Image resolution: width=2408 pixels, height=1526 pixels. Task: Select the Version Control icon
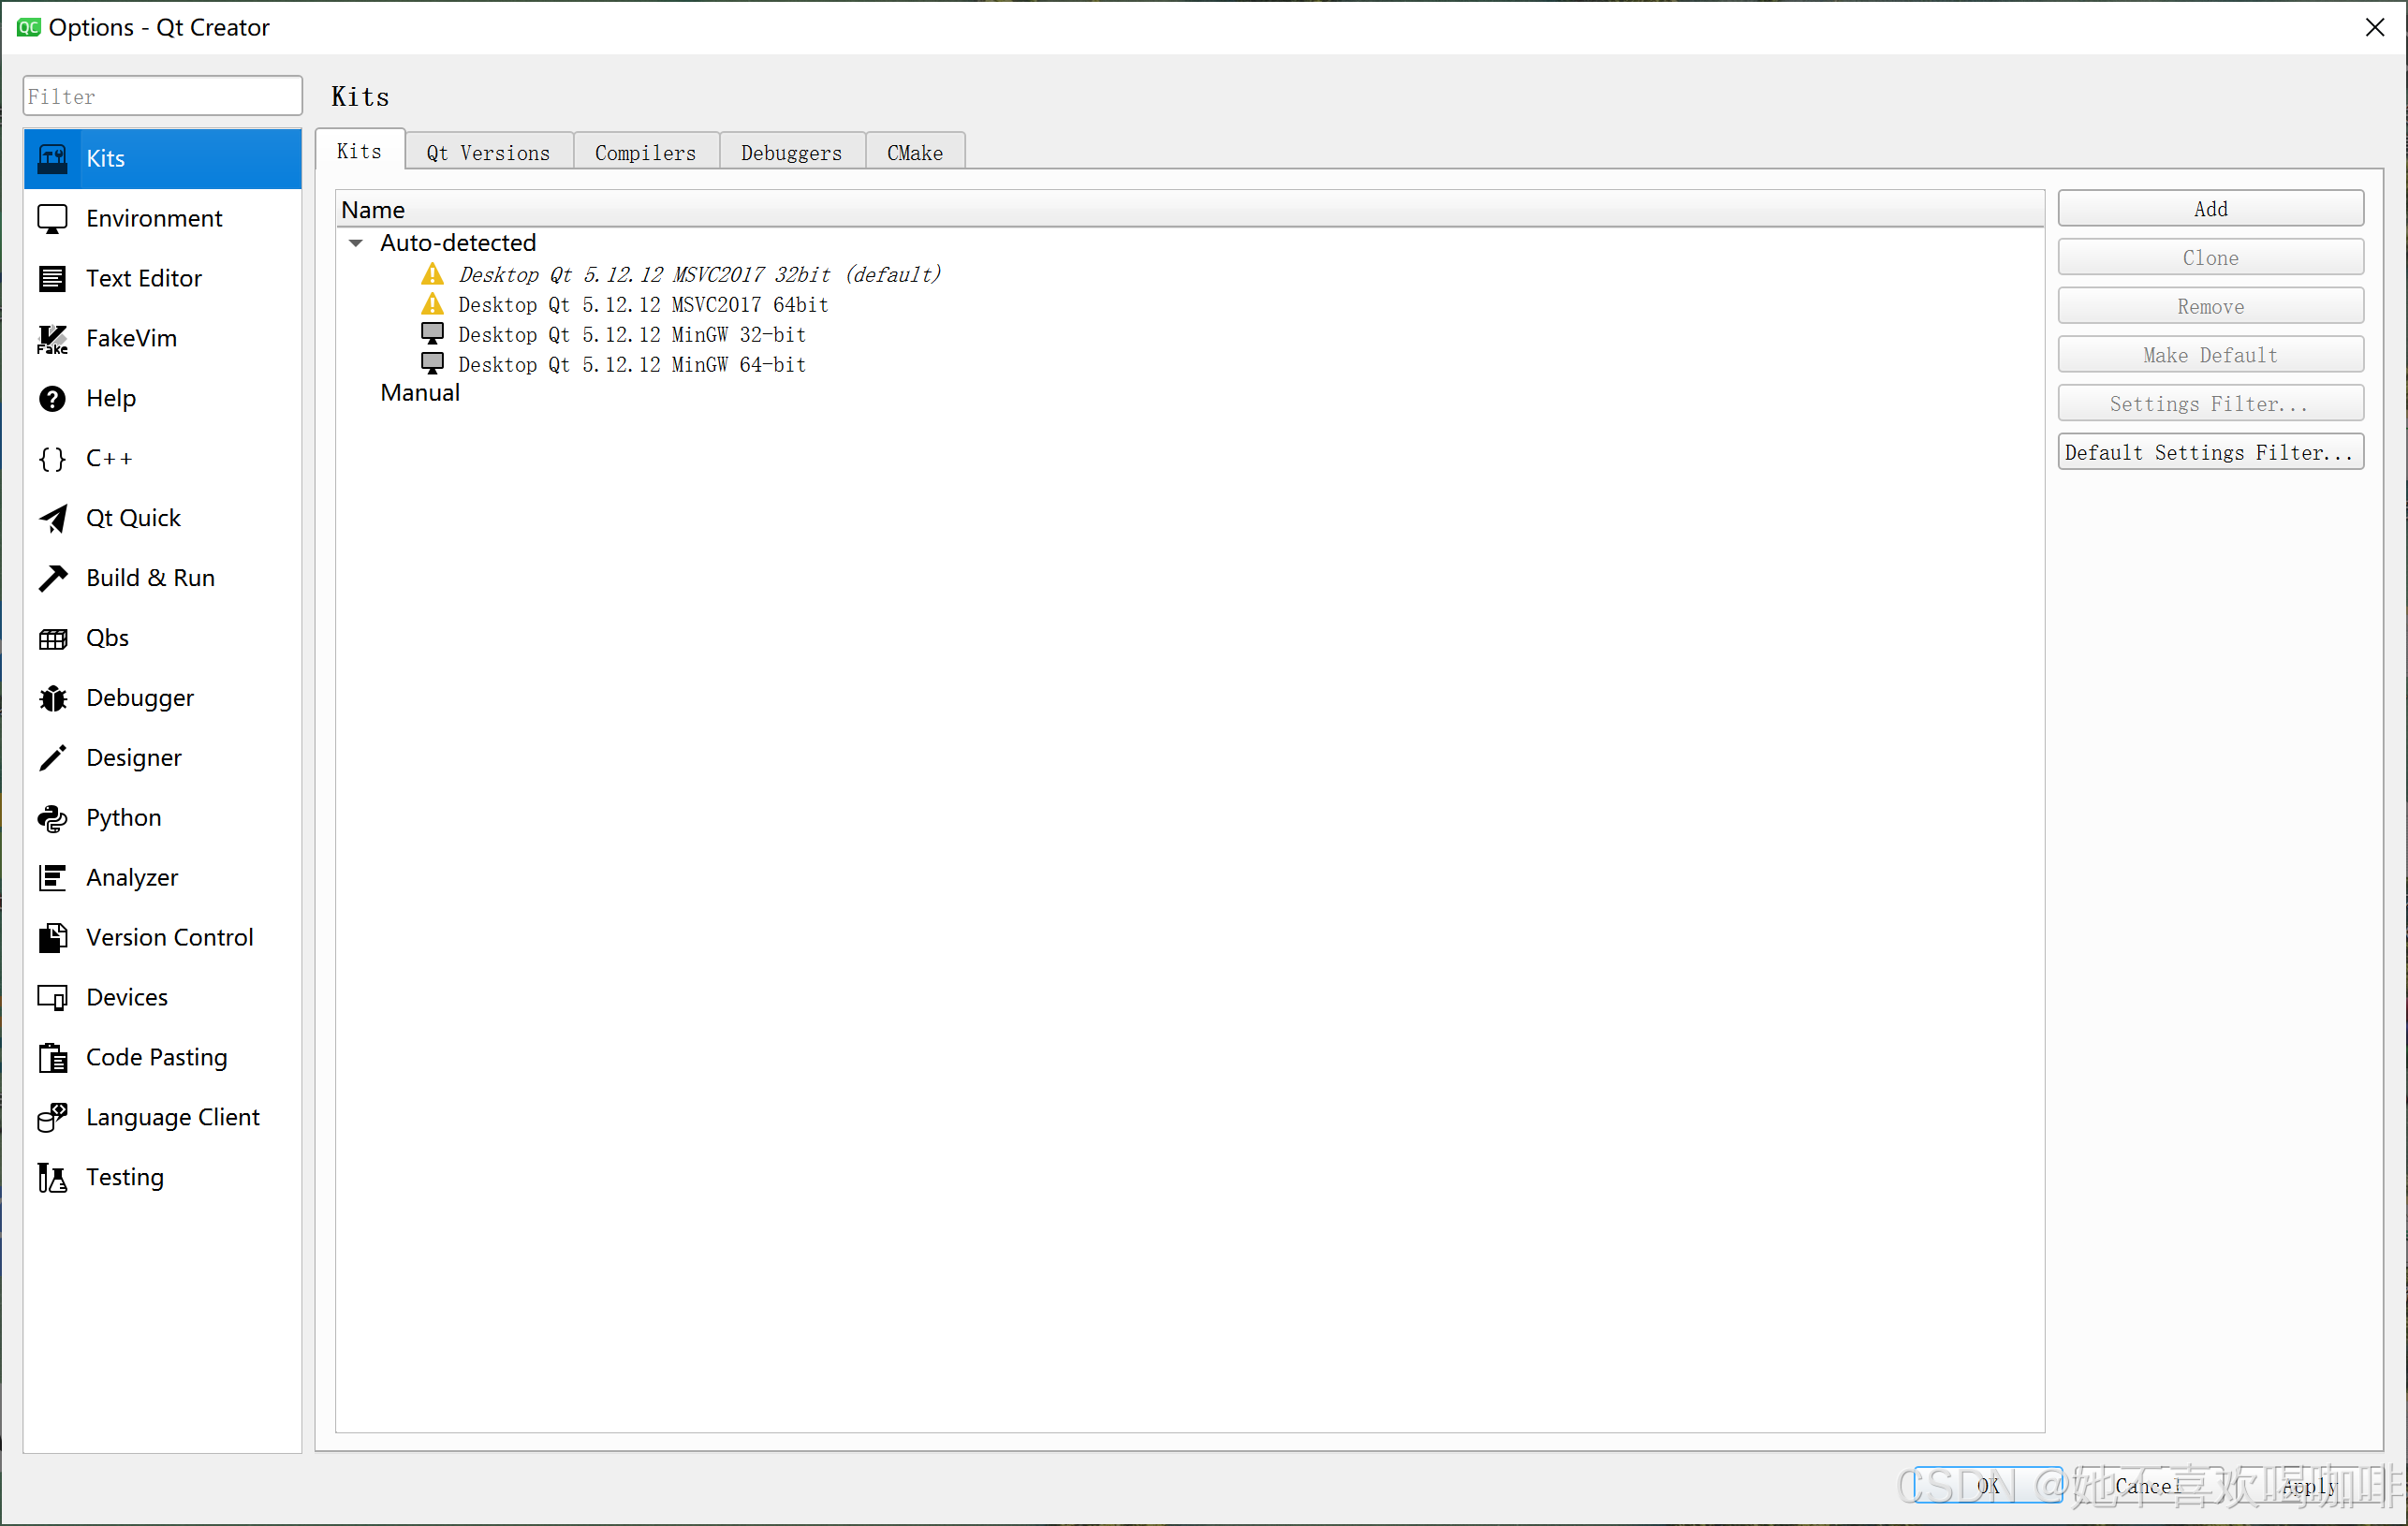click(52, 938)
